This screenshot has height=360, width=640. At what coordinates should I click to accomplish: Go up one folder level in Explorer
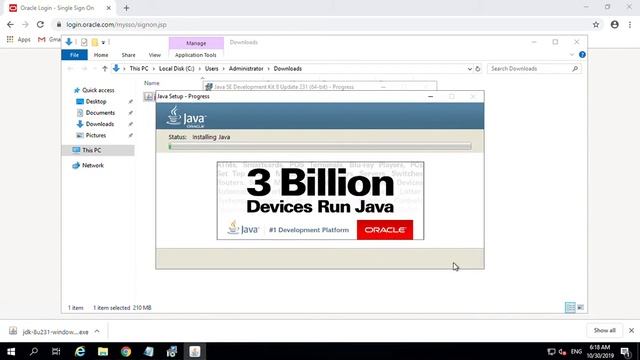tap(105, 69)
